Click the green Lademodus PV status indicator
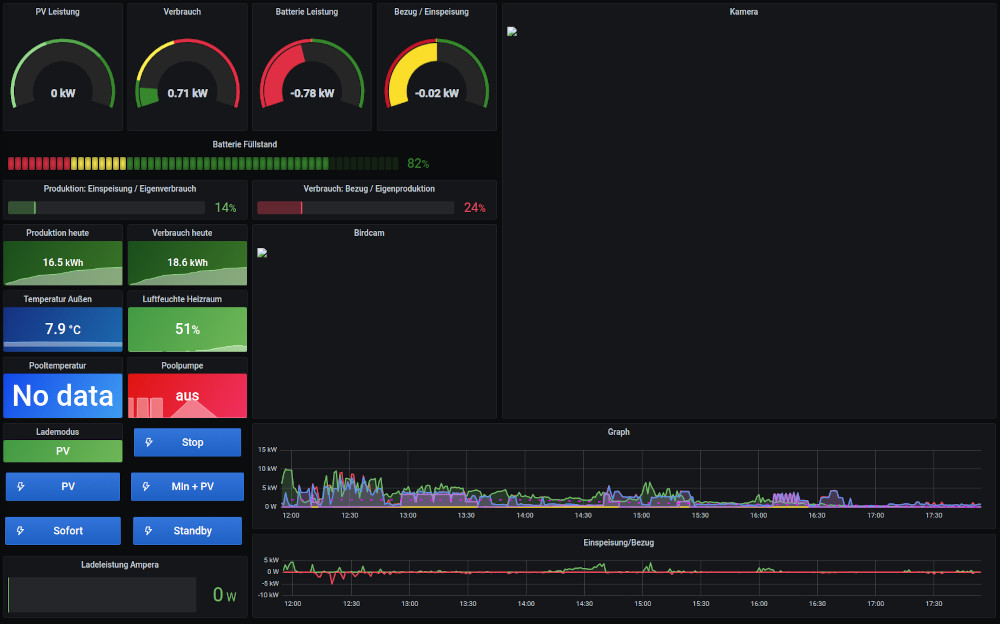The height and width of the screenshot is (624, 1000). tap(63, 451)
